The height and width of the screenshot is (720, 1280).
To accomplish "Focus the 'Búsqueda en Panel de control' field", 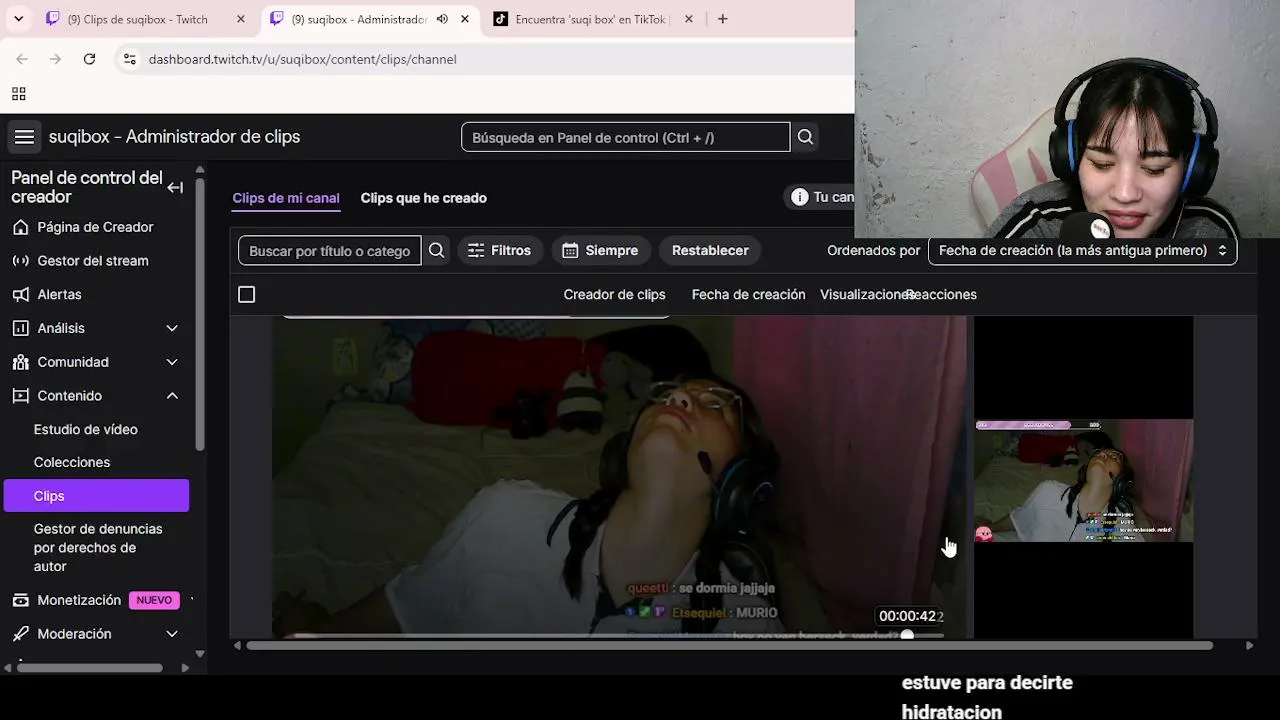I will (626, 137).
